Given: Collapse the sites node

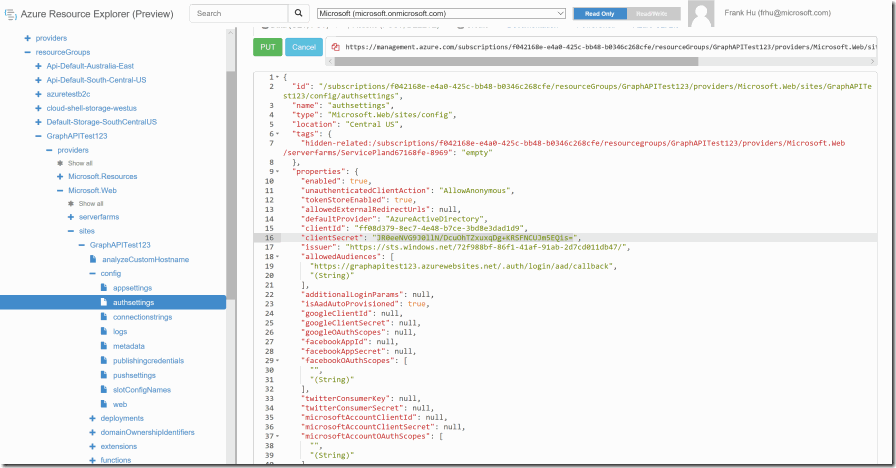Looking at the screenshot, I should pyautogui.click(x=71, y=231).
